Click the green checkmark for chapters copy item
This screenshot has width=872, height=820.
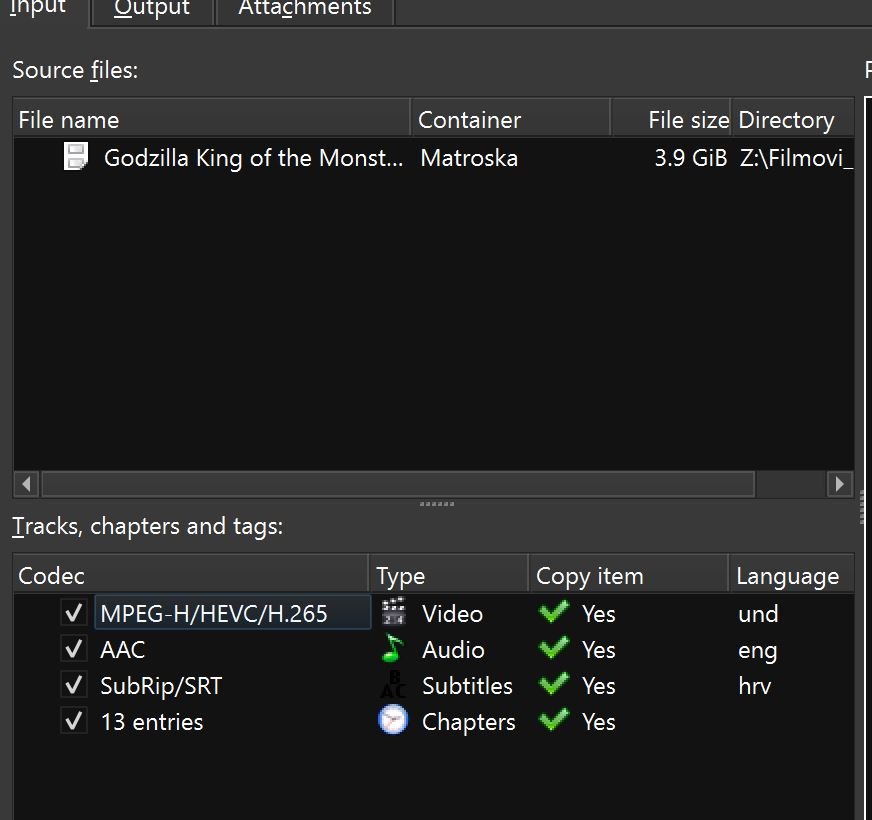pos(554,720)
